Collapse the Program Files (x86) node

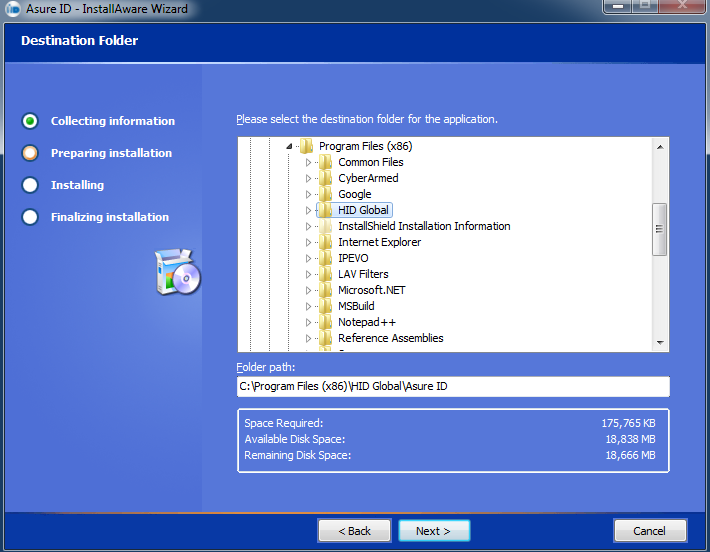pyautogui.click(x=289, y=146)
